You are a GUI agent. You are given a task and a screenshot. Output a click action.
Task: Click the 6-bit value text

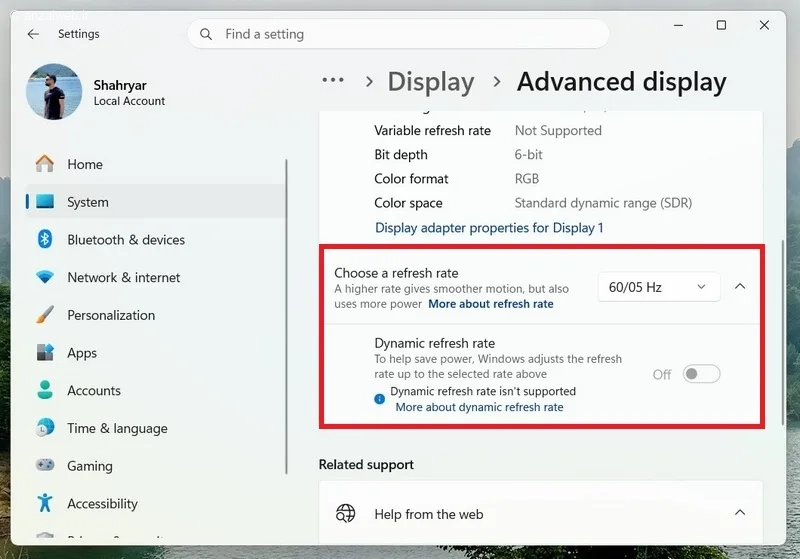tap(528, 155)
